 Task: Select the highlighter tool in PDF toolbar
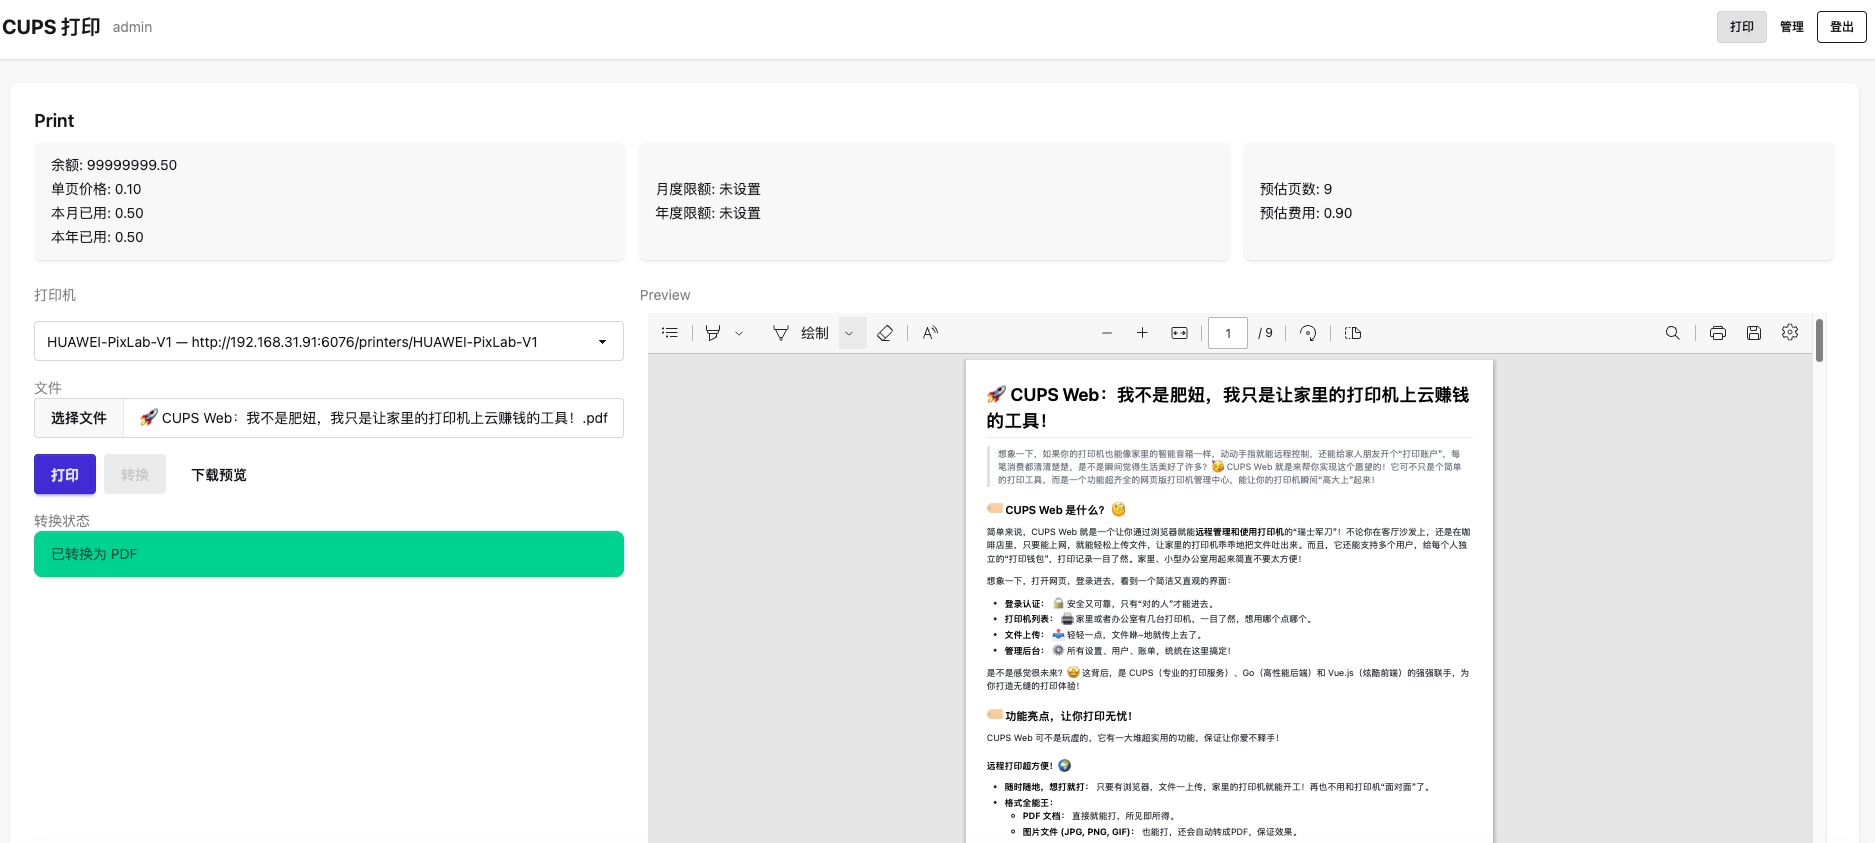(713, 333)
